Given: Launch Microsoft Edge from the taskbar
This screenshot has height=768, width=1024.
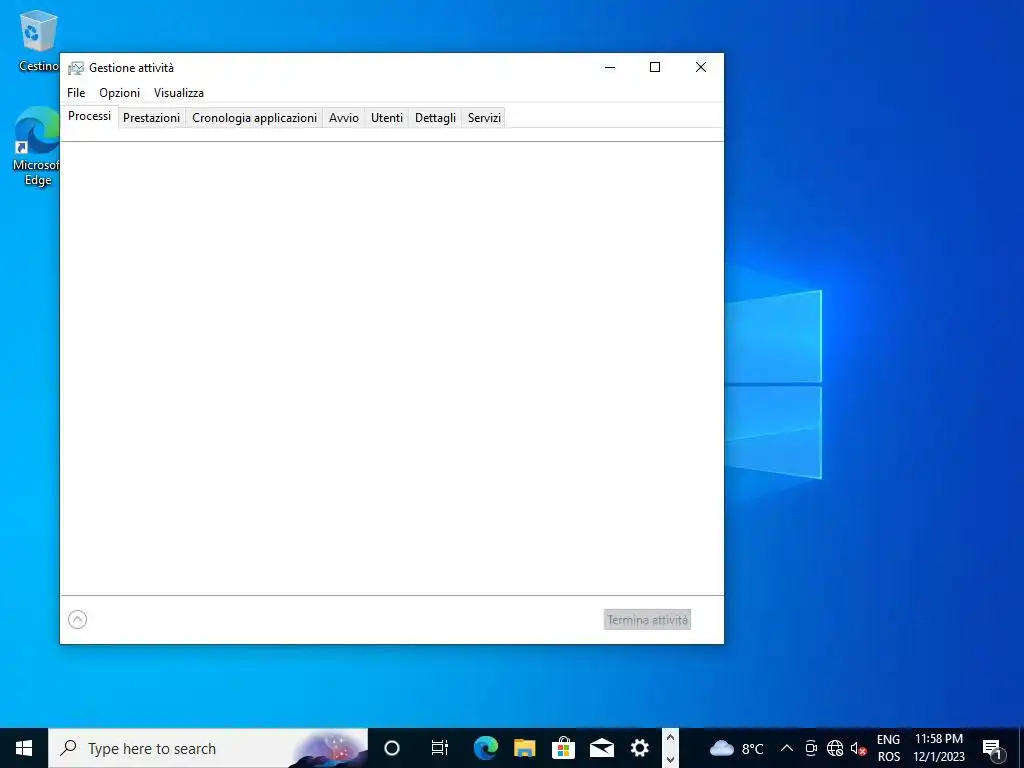Looking at the screenshot, I should point(485,748).
